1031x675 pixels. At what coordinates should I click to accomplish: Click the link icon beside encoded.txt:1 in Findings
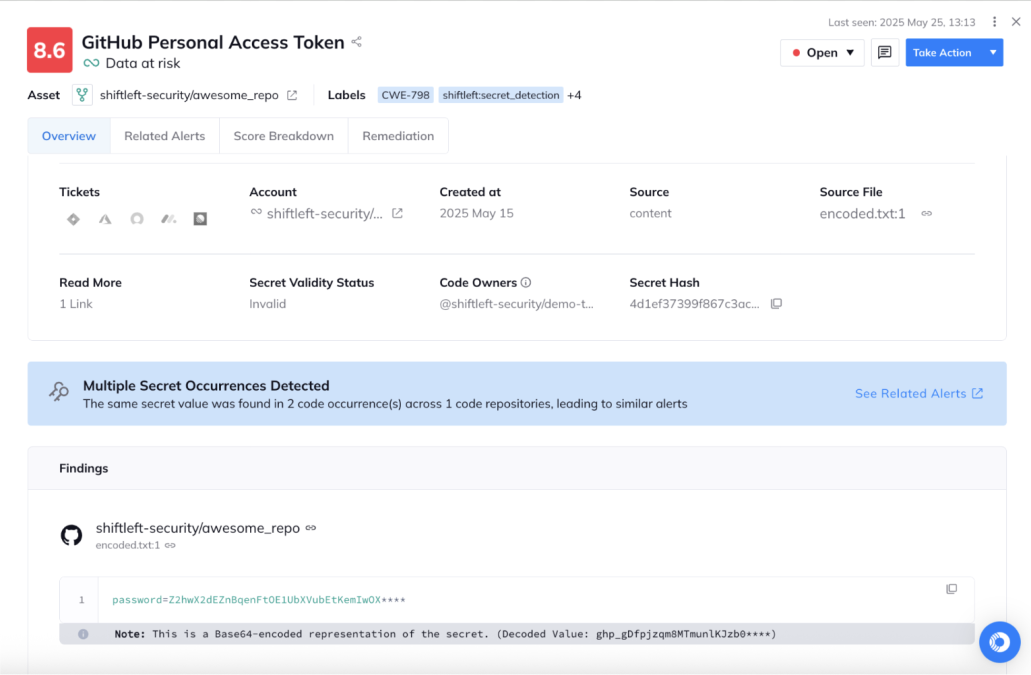pos(170,546)
